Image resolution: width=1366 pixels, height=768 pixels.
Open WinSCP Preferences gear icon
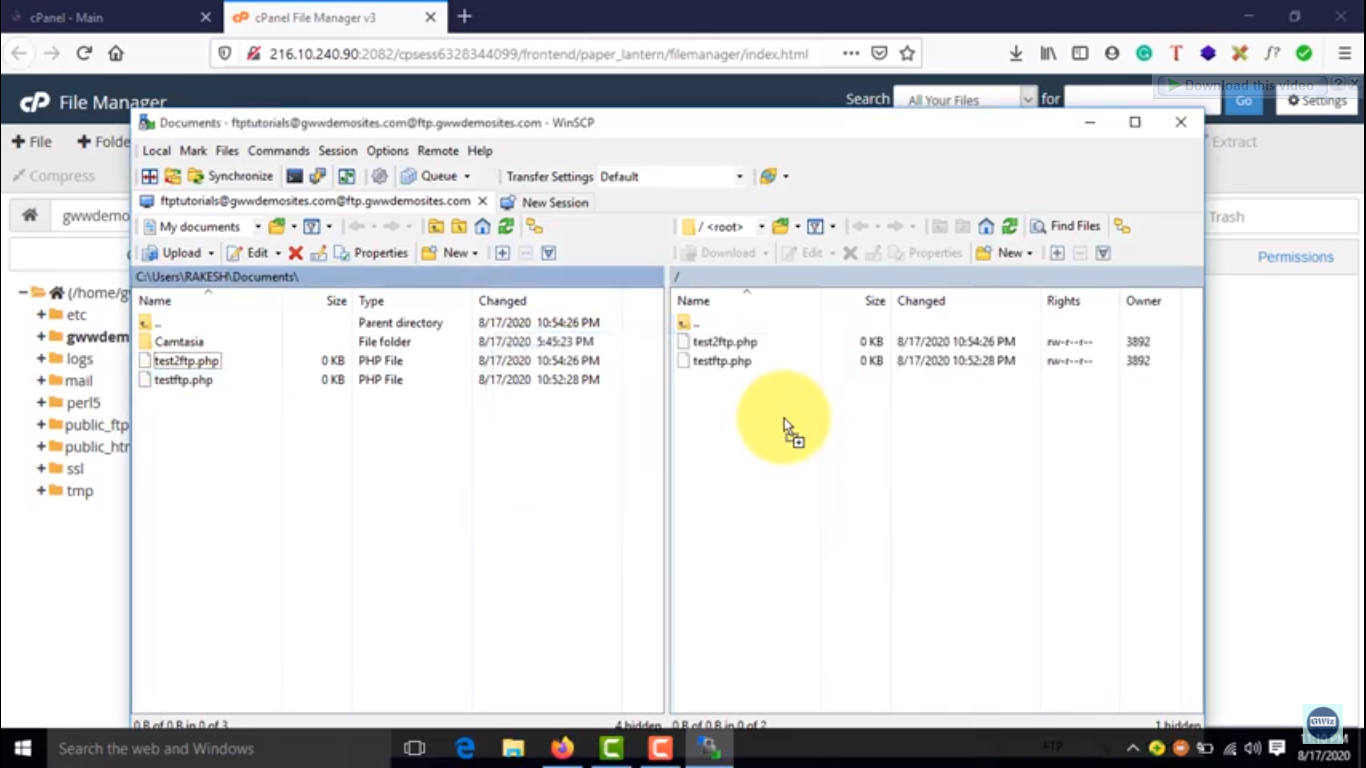point(380,176)
